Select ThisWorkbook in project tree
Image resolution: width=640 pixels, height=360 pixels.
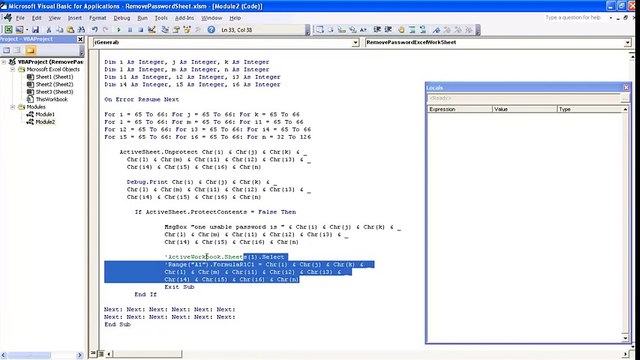pyautogui.click(x=47, y=99)
